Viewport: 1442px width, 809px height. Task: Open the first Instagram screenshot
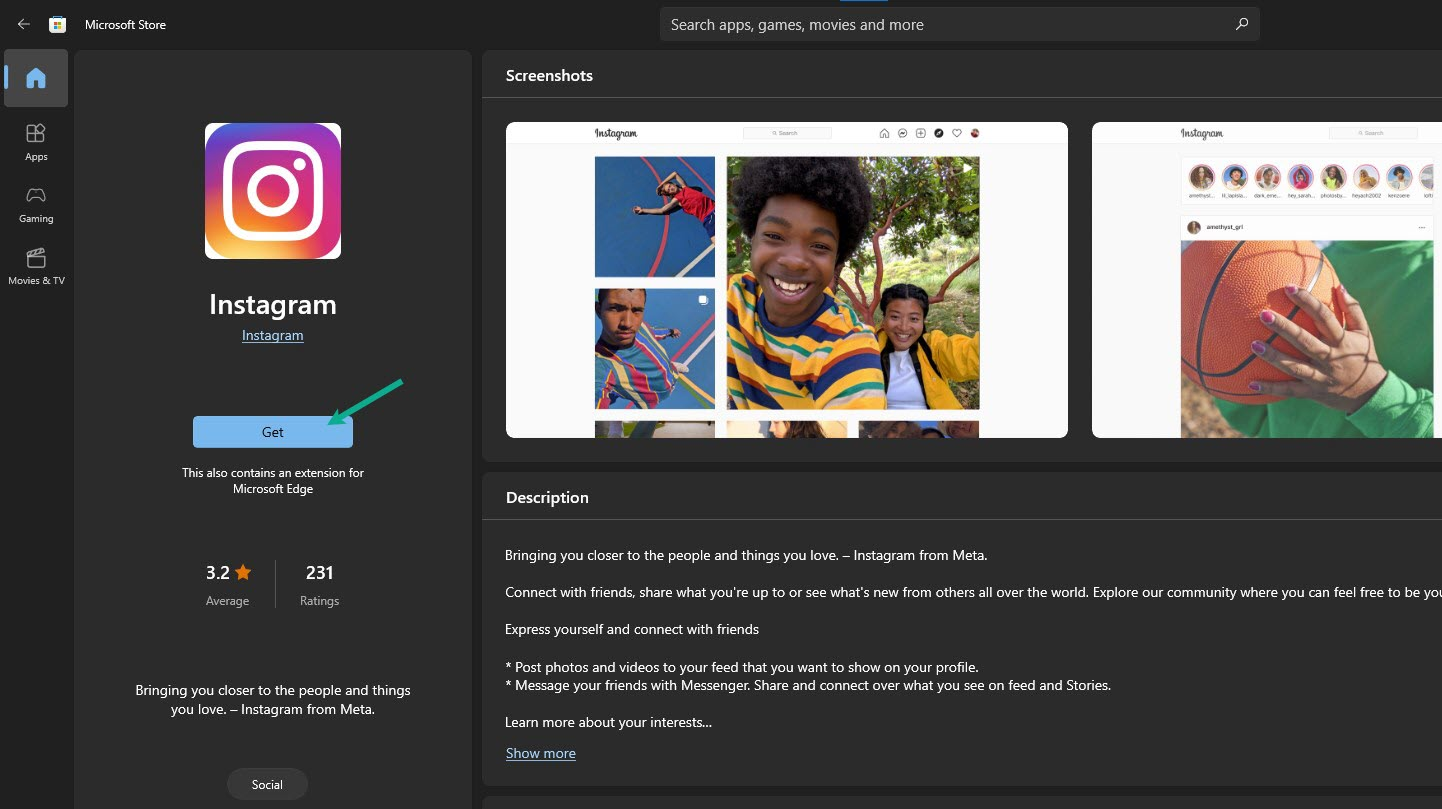coord(787,280)
